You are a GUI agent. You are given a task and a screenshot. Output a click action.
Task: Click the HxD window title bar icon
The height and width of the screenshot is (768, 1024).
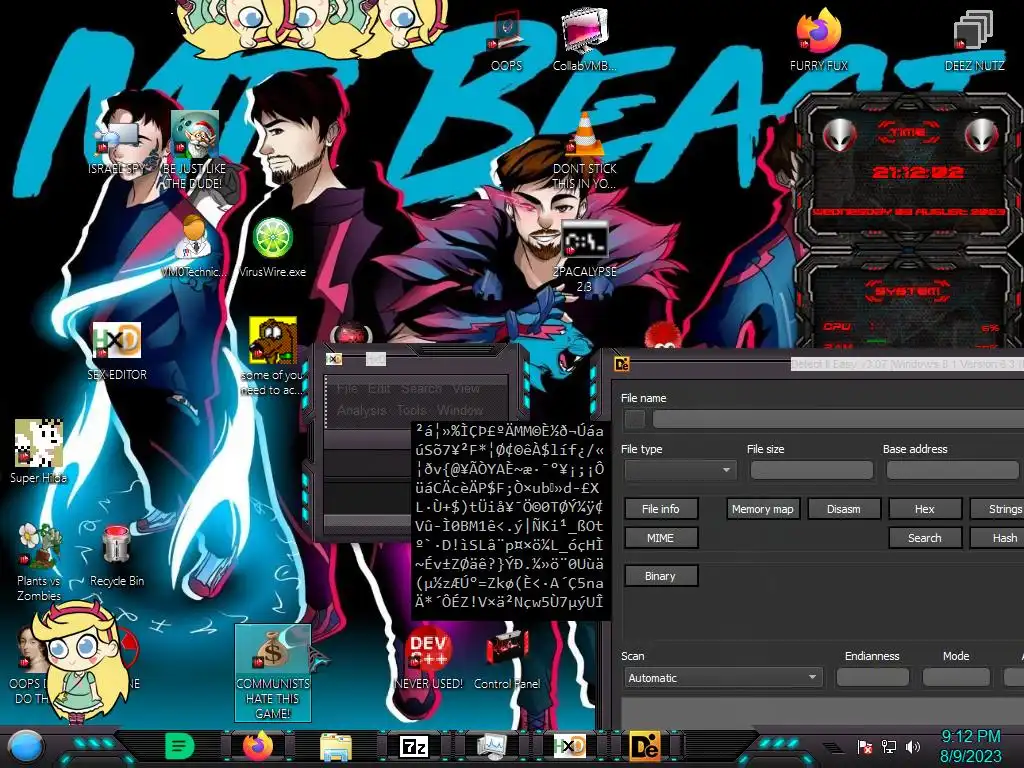point(334,359)
